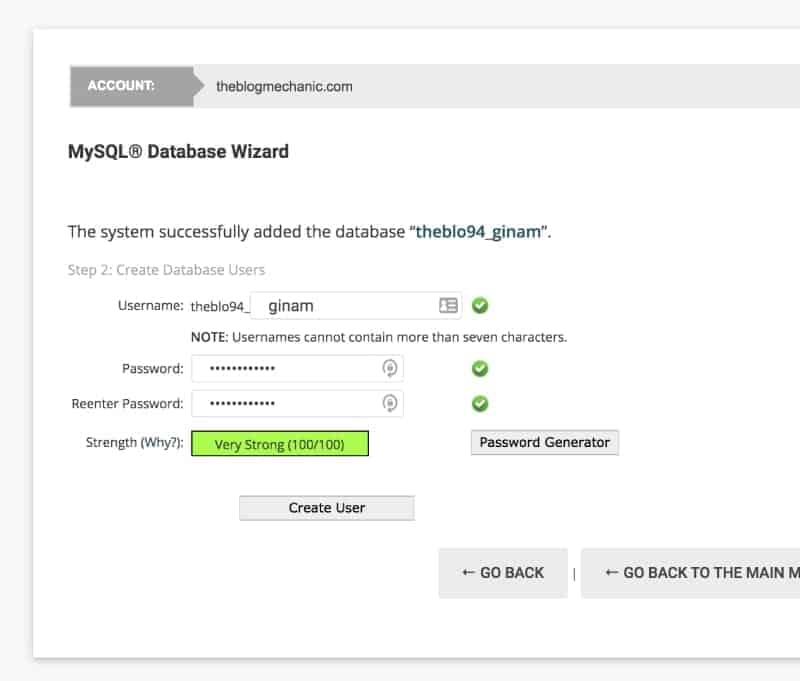Click the Step 2: Create Database Users text

166,270
